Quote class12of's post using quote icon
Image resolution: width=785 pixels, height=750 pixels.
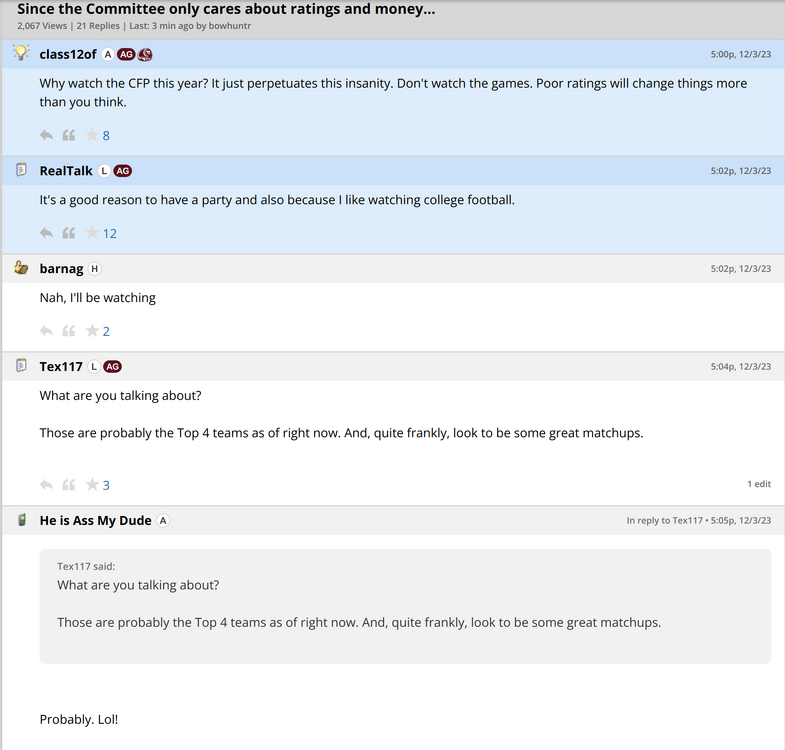click(69, 135)
